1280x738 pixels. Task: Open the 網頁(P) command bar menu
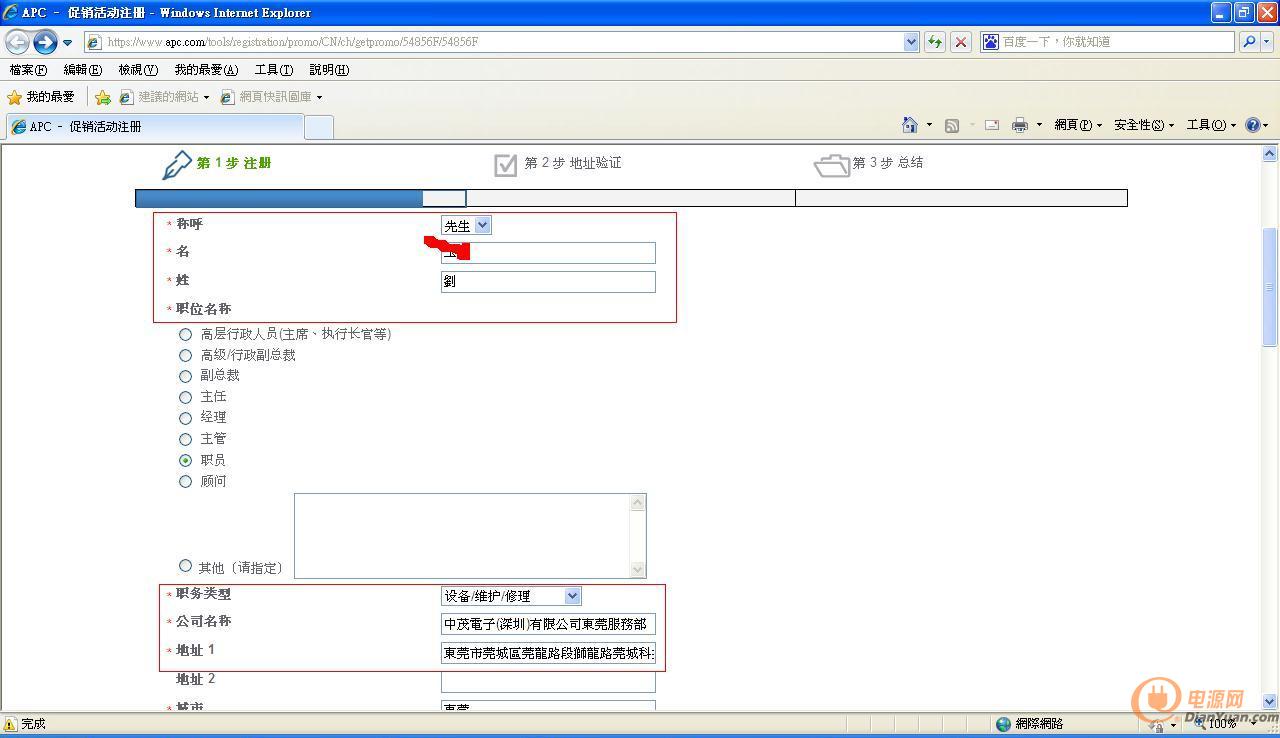point(1078,125)
